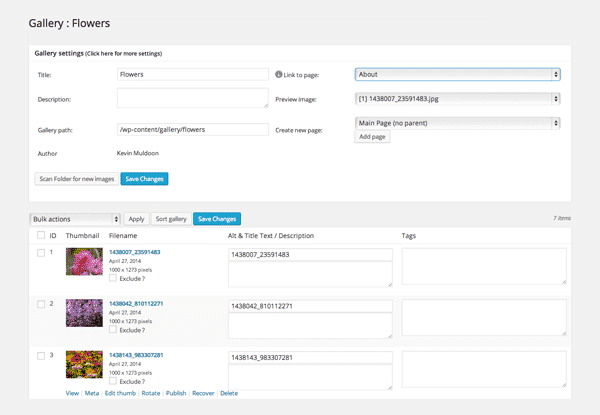Click the Scan Folder for new images button
Viewport: 600px width, 415px height.
pos(77,179)
